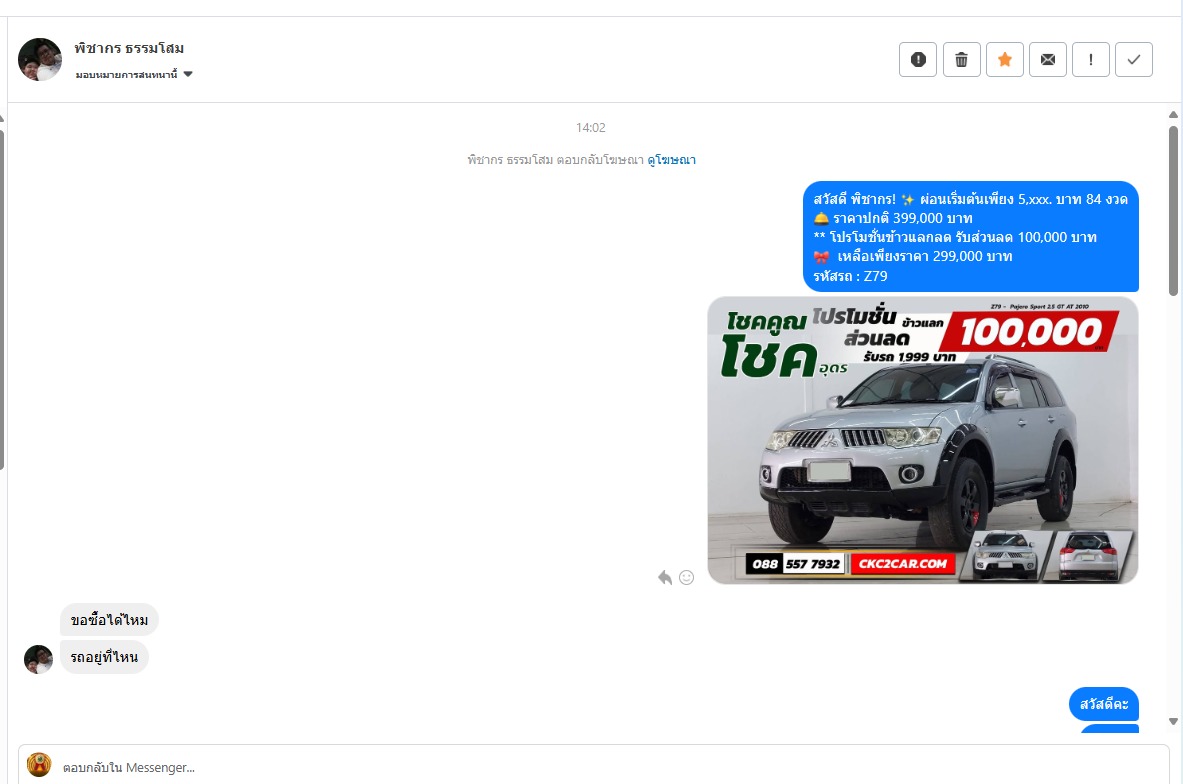Click the chat scrollbar up arrow

pyautogui.click(x=1173, y=115)
